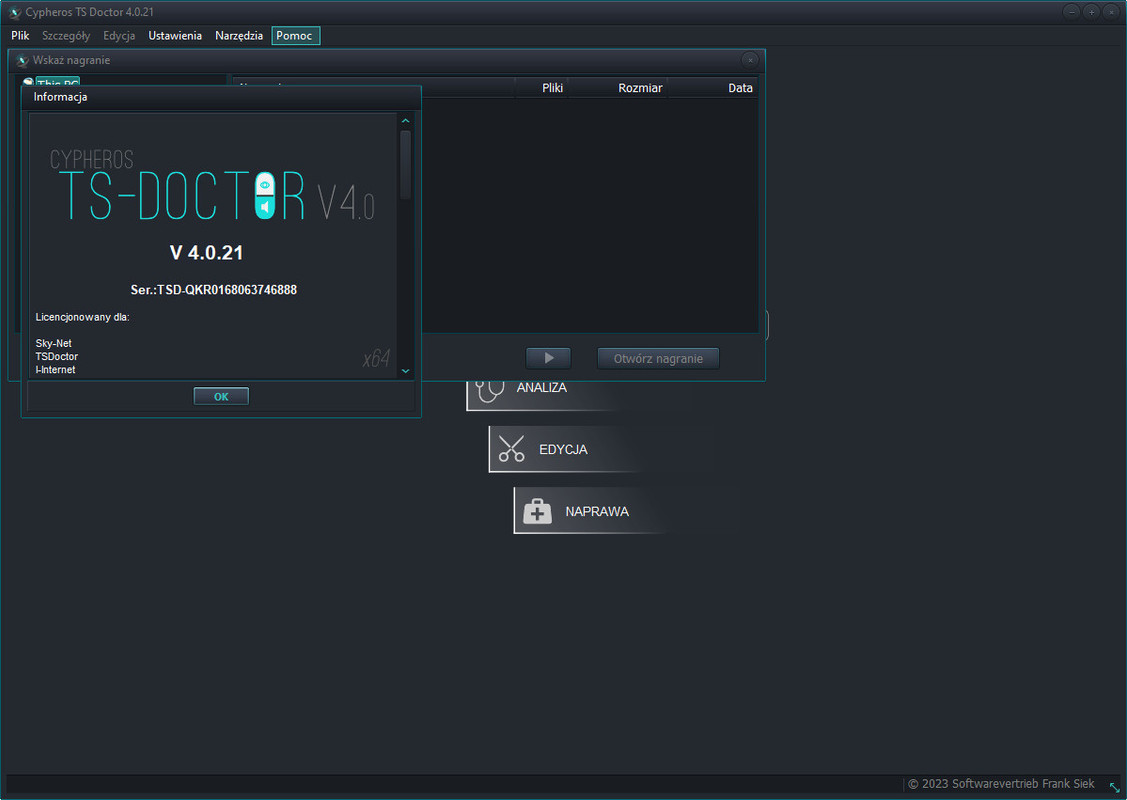Click the medical kit icon beside NAPRAWA
1127x800 pixels.
pos(537,511)
